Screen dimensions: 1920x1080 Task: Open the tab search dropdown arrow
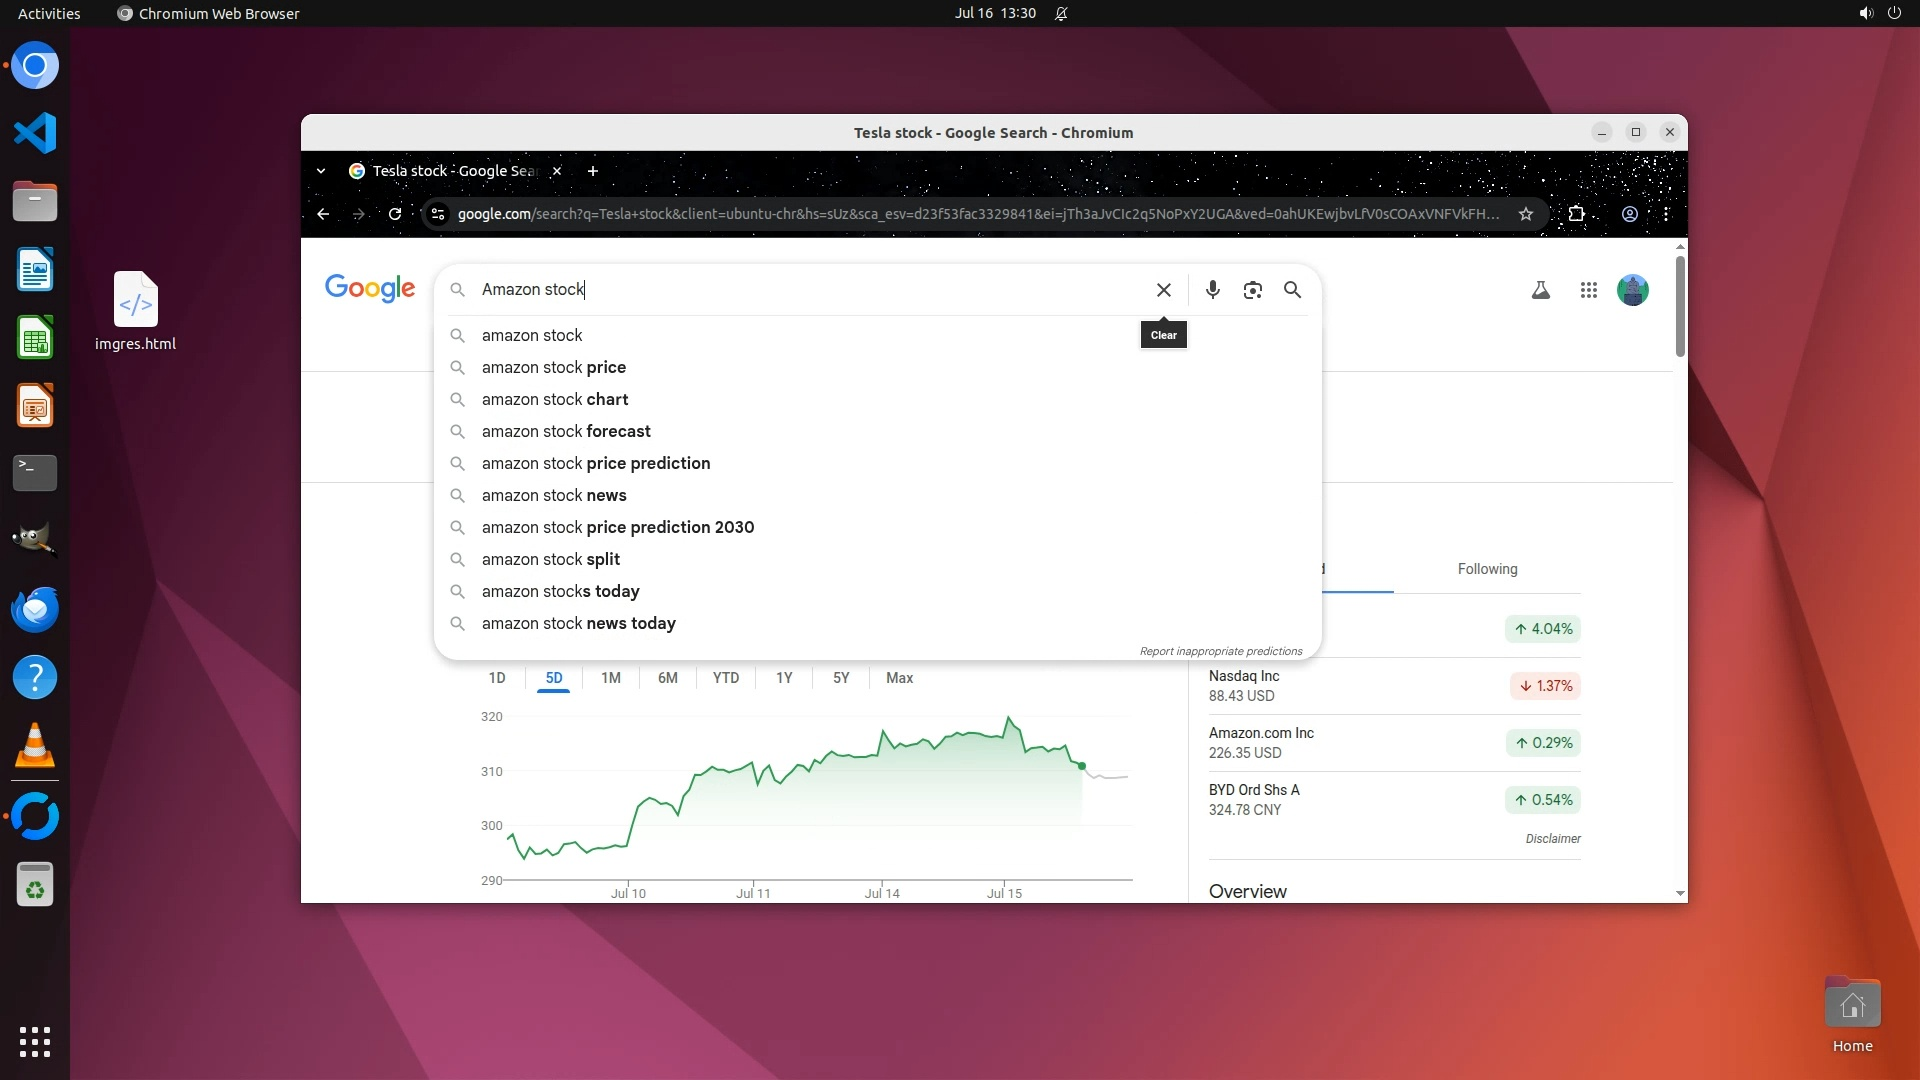pyautogui.click(x=321, y=171)
